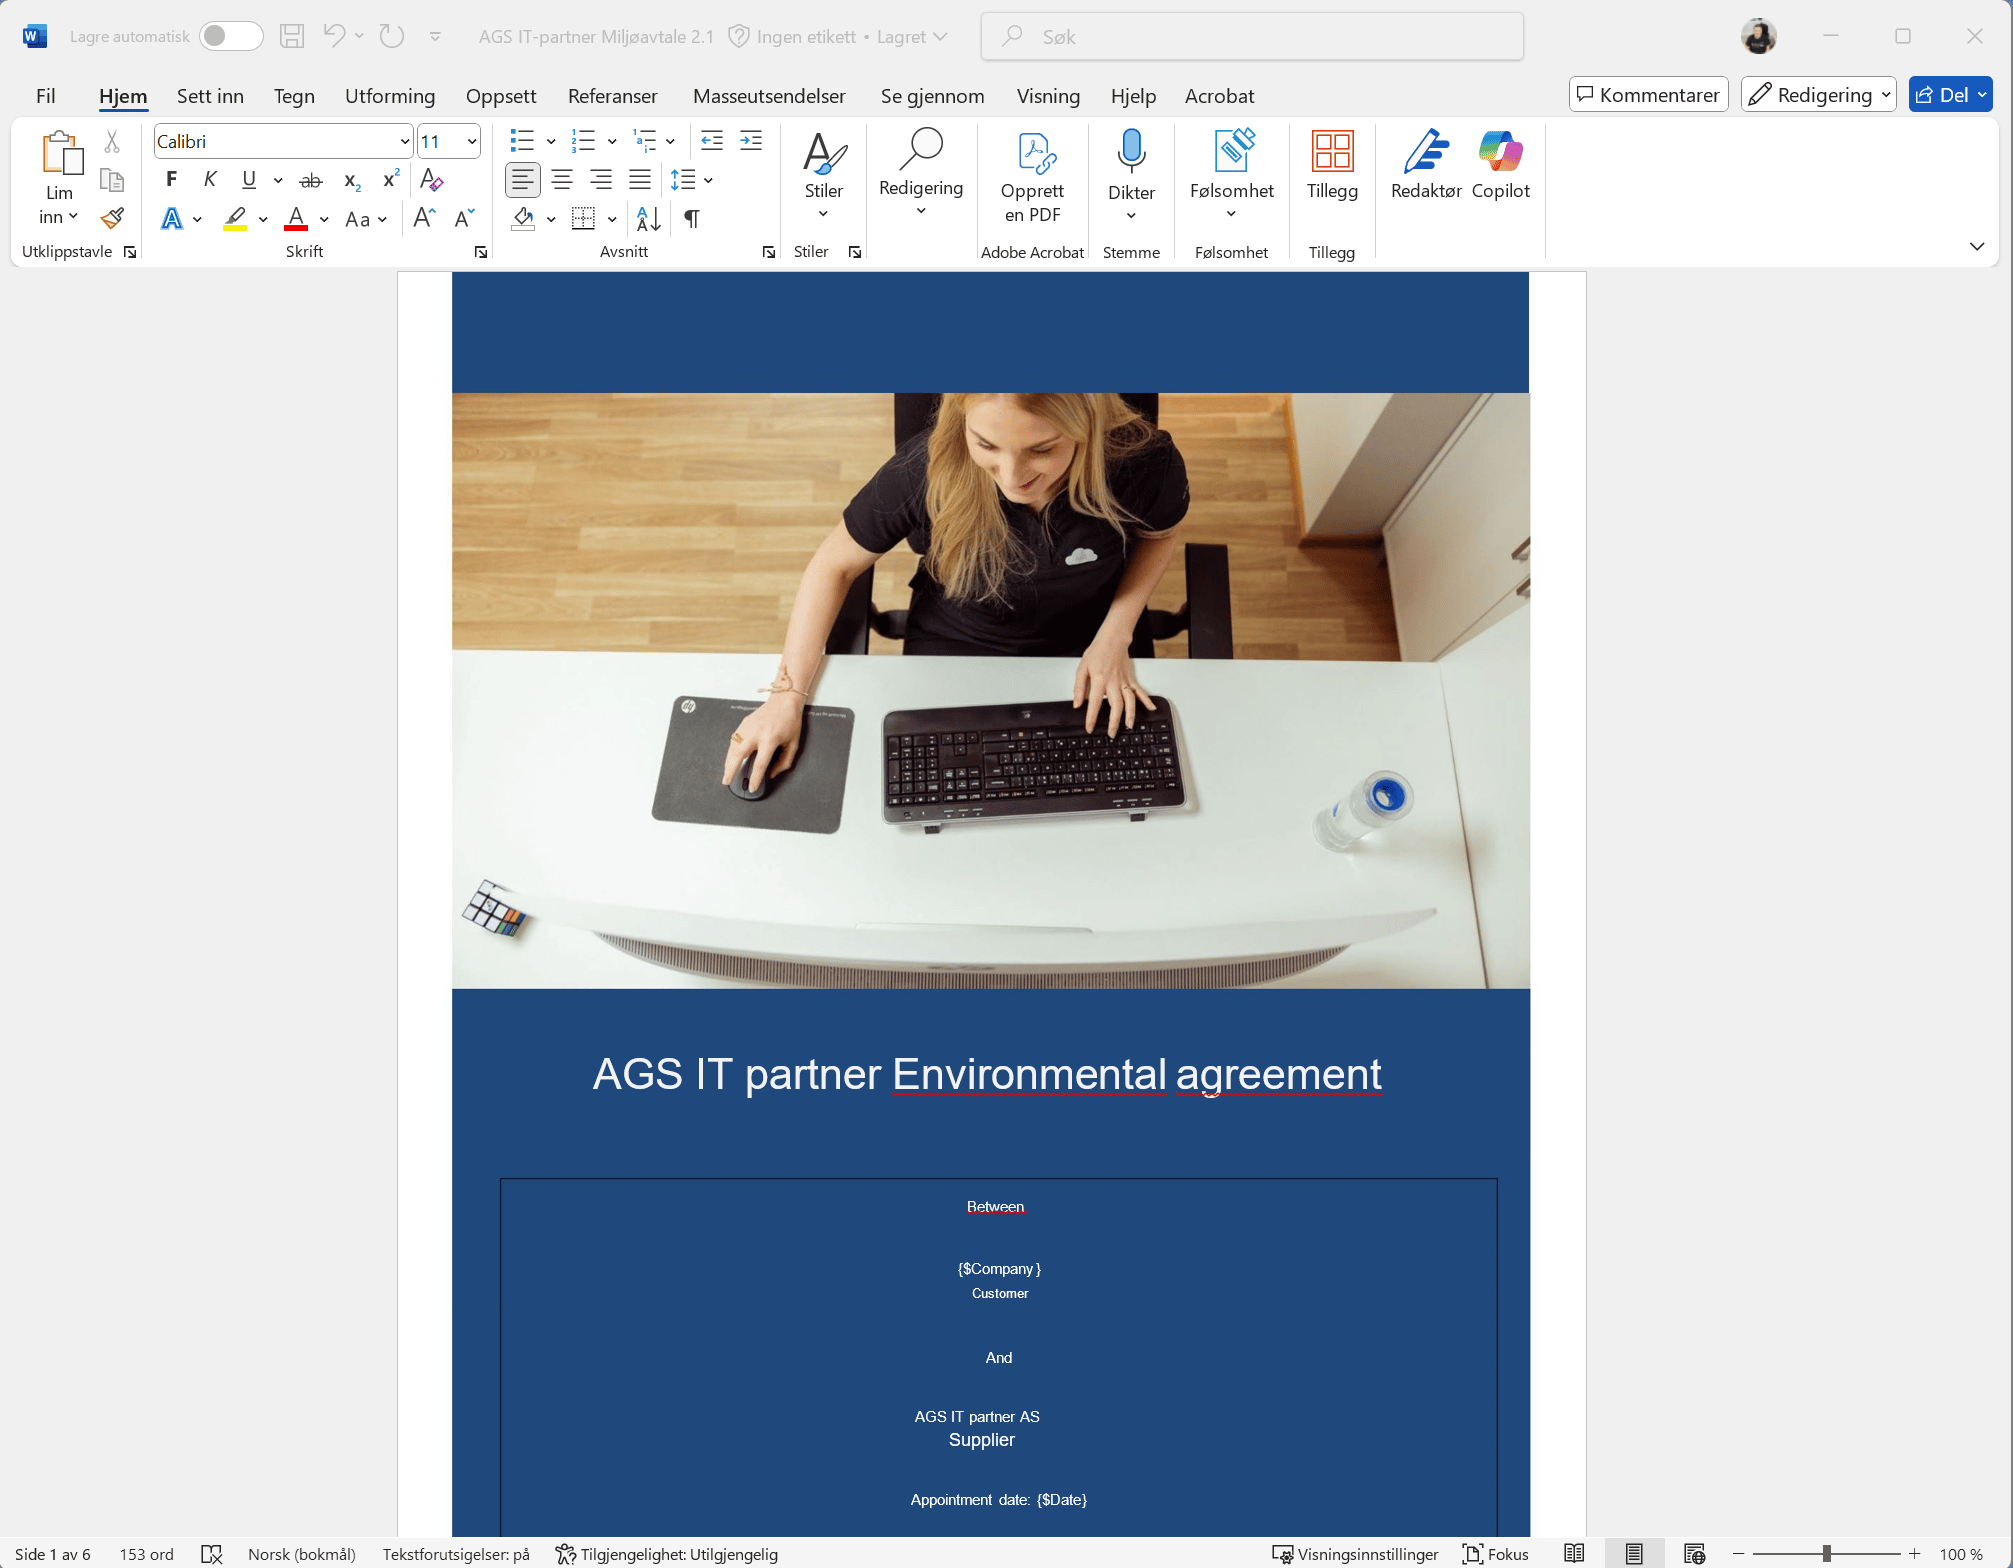2013x1568 pixels.
Task: Click the Sort A-Z icon
Action: click(x=648, y=218)
